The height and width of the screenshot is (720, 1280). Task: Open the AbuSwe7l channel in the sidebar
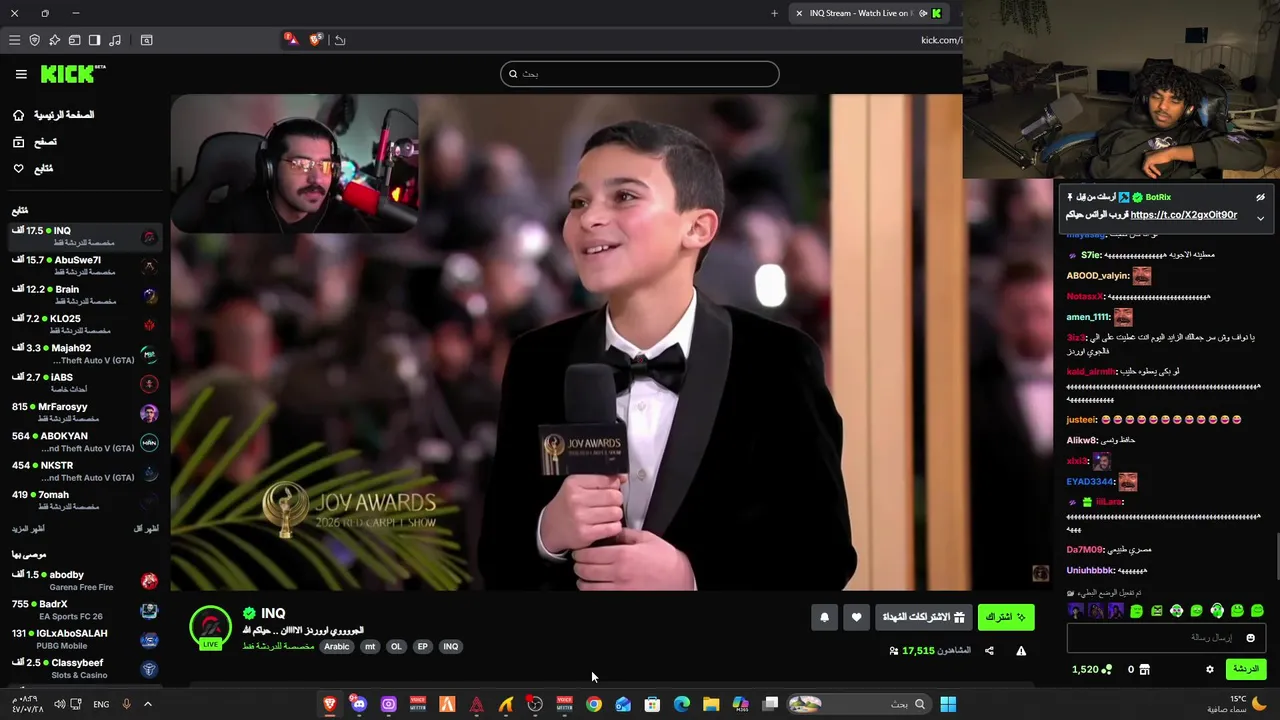[x=84, y=265]
